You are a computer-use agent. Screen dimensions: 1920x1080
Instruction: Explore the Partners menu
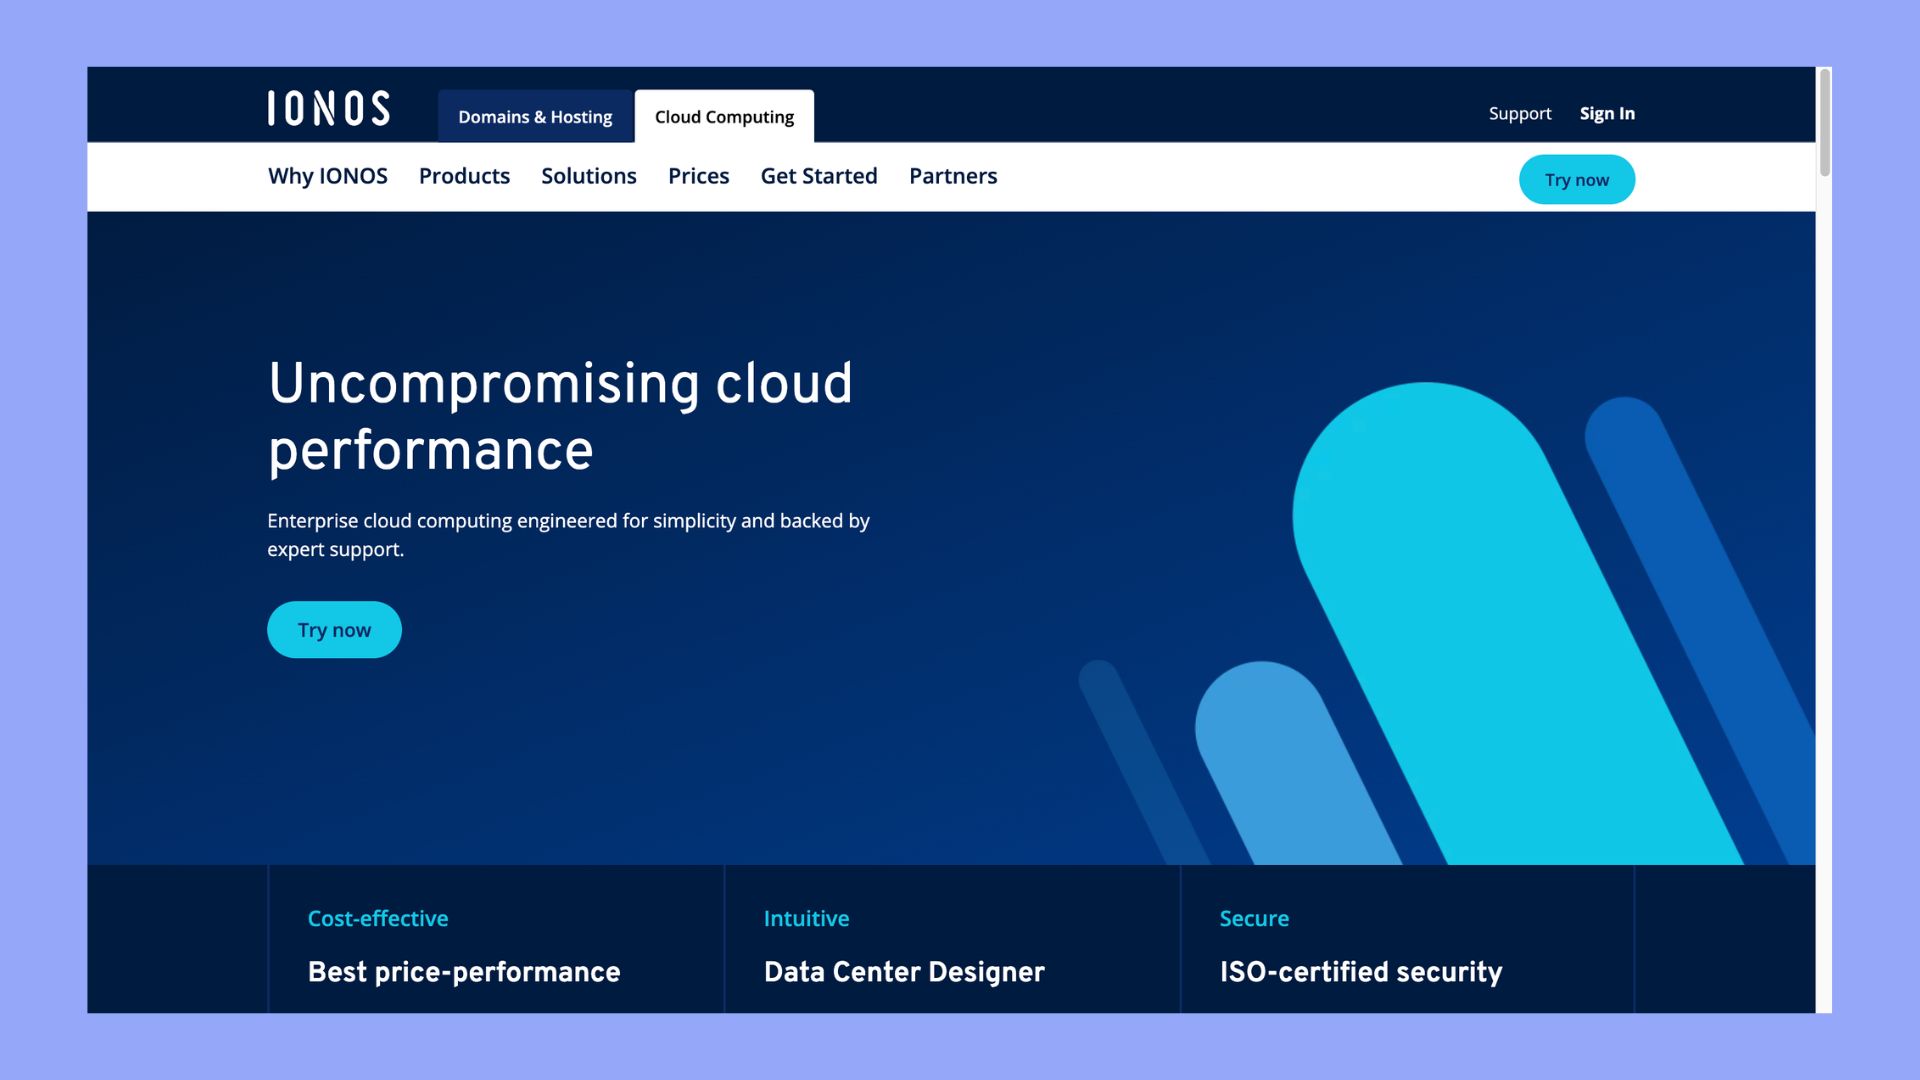pos(952,176)
